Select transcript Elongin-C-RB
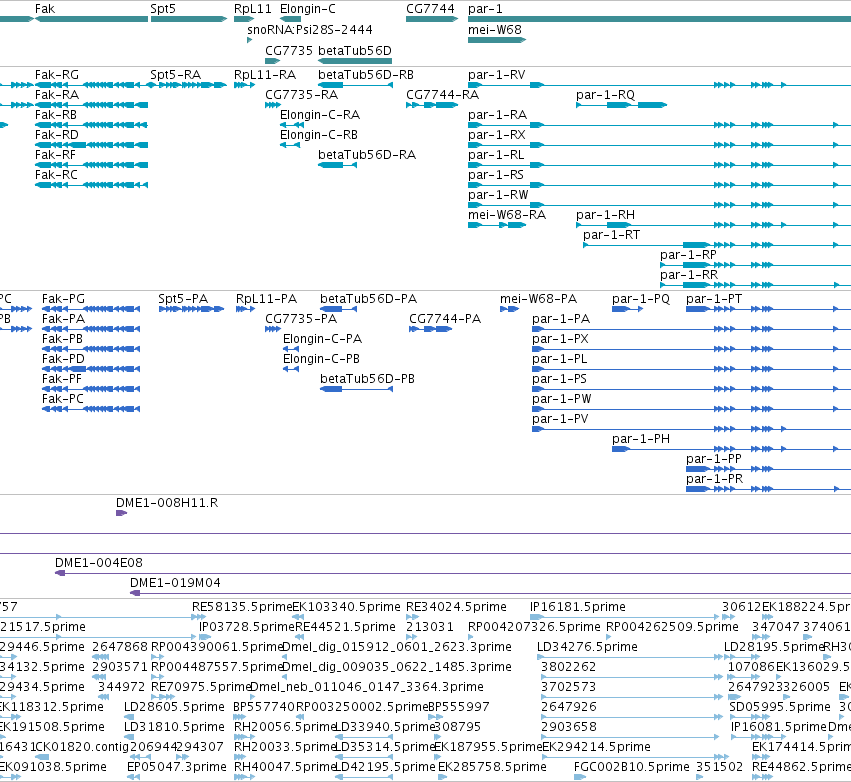 (x=290, y=145)
